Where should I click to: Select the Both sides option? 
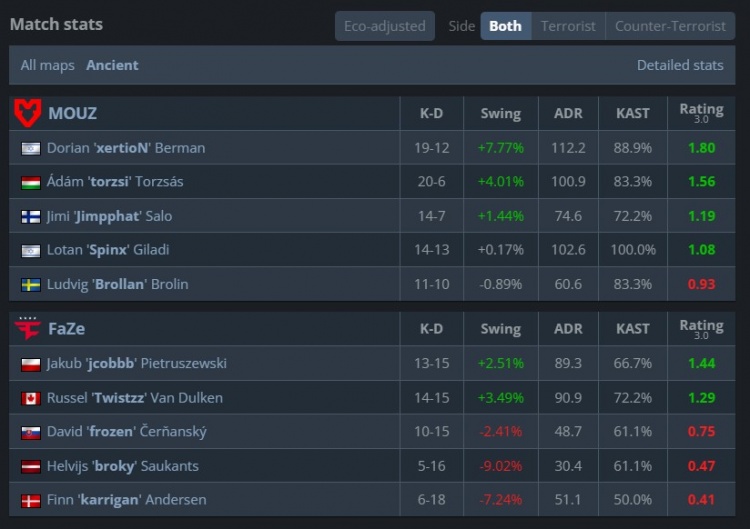click(x=505, y=26)
